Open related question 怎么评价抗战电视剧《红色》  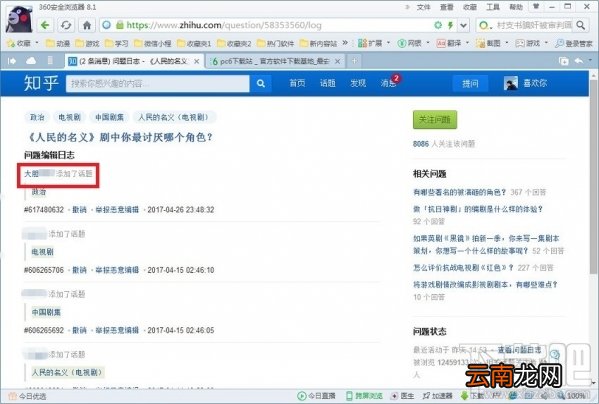coord(463,268)
